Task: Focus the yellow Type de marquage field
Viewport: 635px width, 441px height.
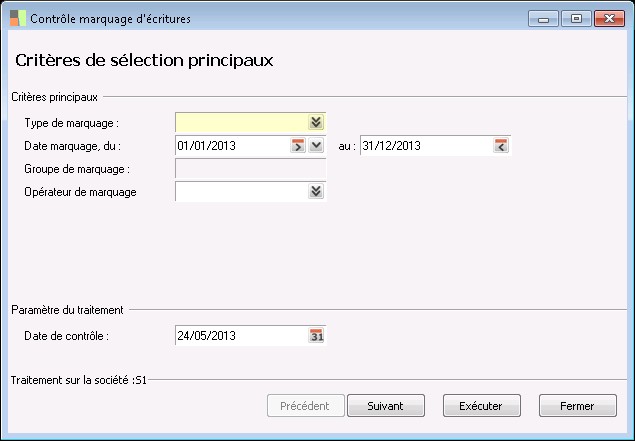Action: [x=240, y=122]
